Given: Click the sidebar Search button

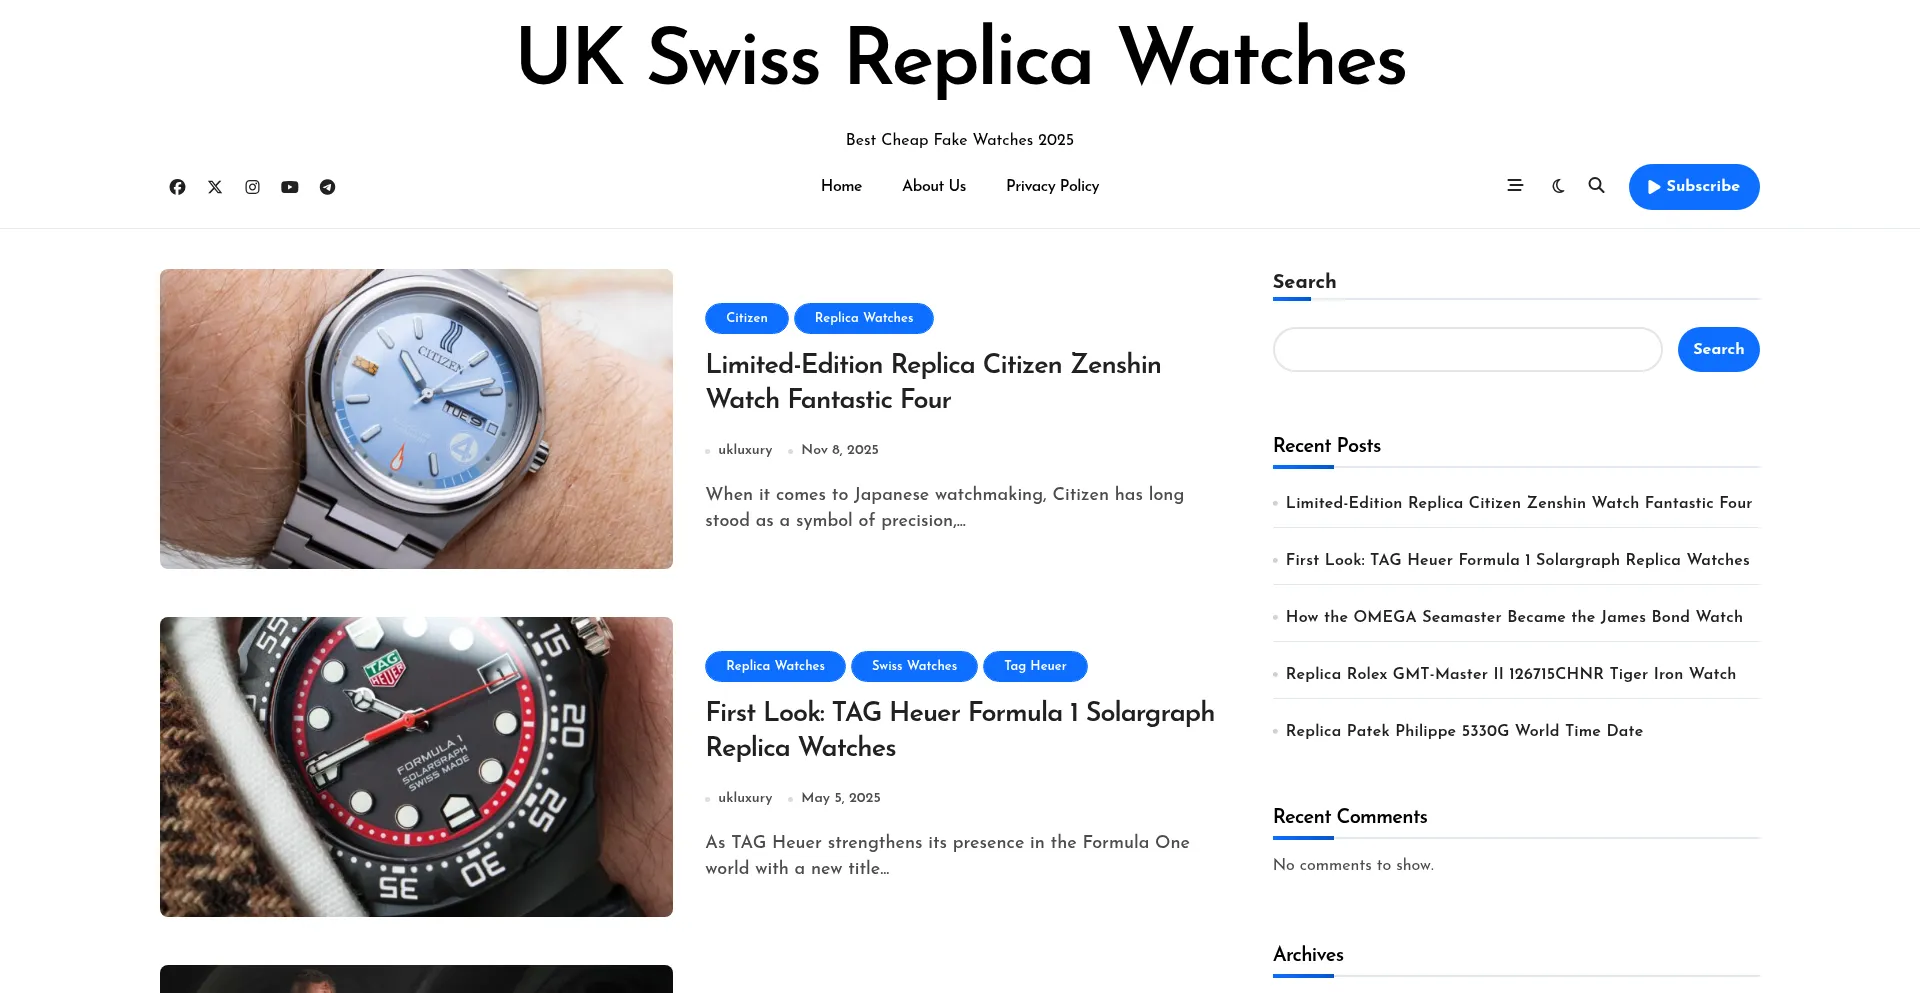Looking at the screenshot, I should coord(1718,350).
